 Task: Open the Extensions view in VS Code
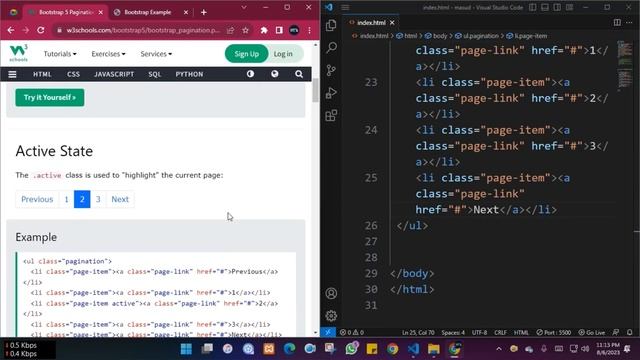[x=331, y=116]
